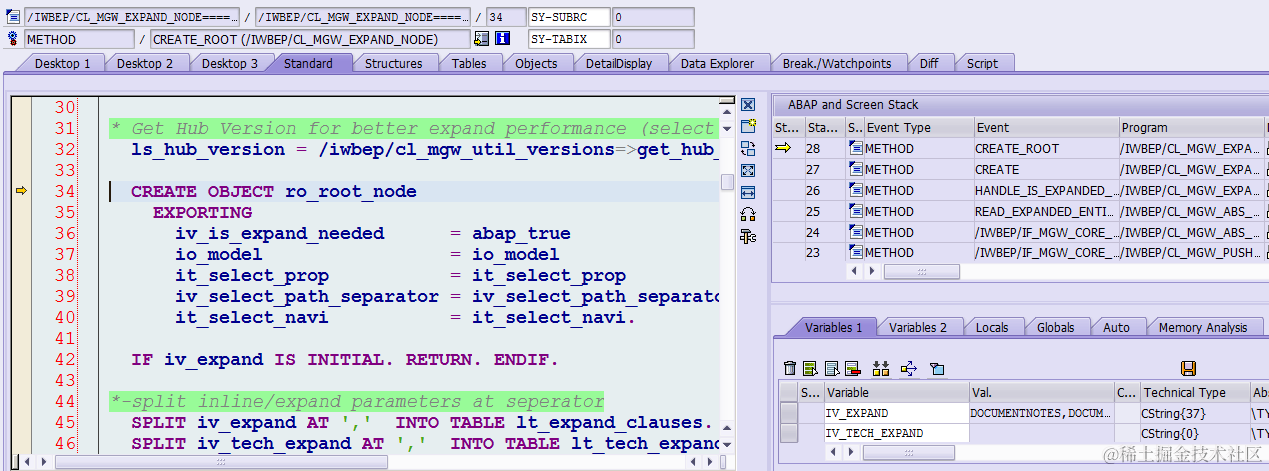Image resolution: width=1269 pixels, height=471 pixels.
Task: Click the new tool icon with yellow star
Action: (x=748, y=126)
